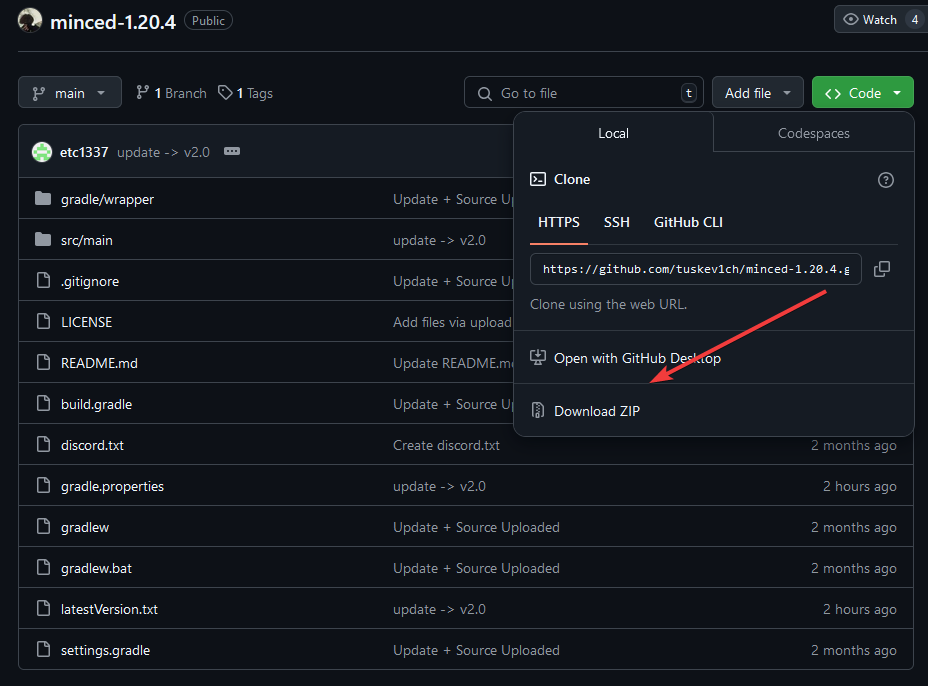Click the GitHub Desktop icon
Viewport: 928px width, 686px height.
click(537, 358)
